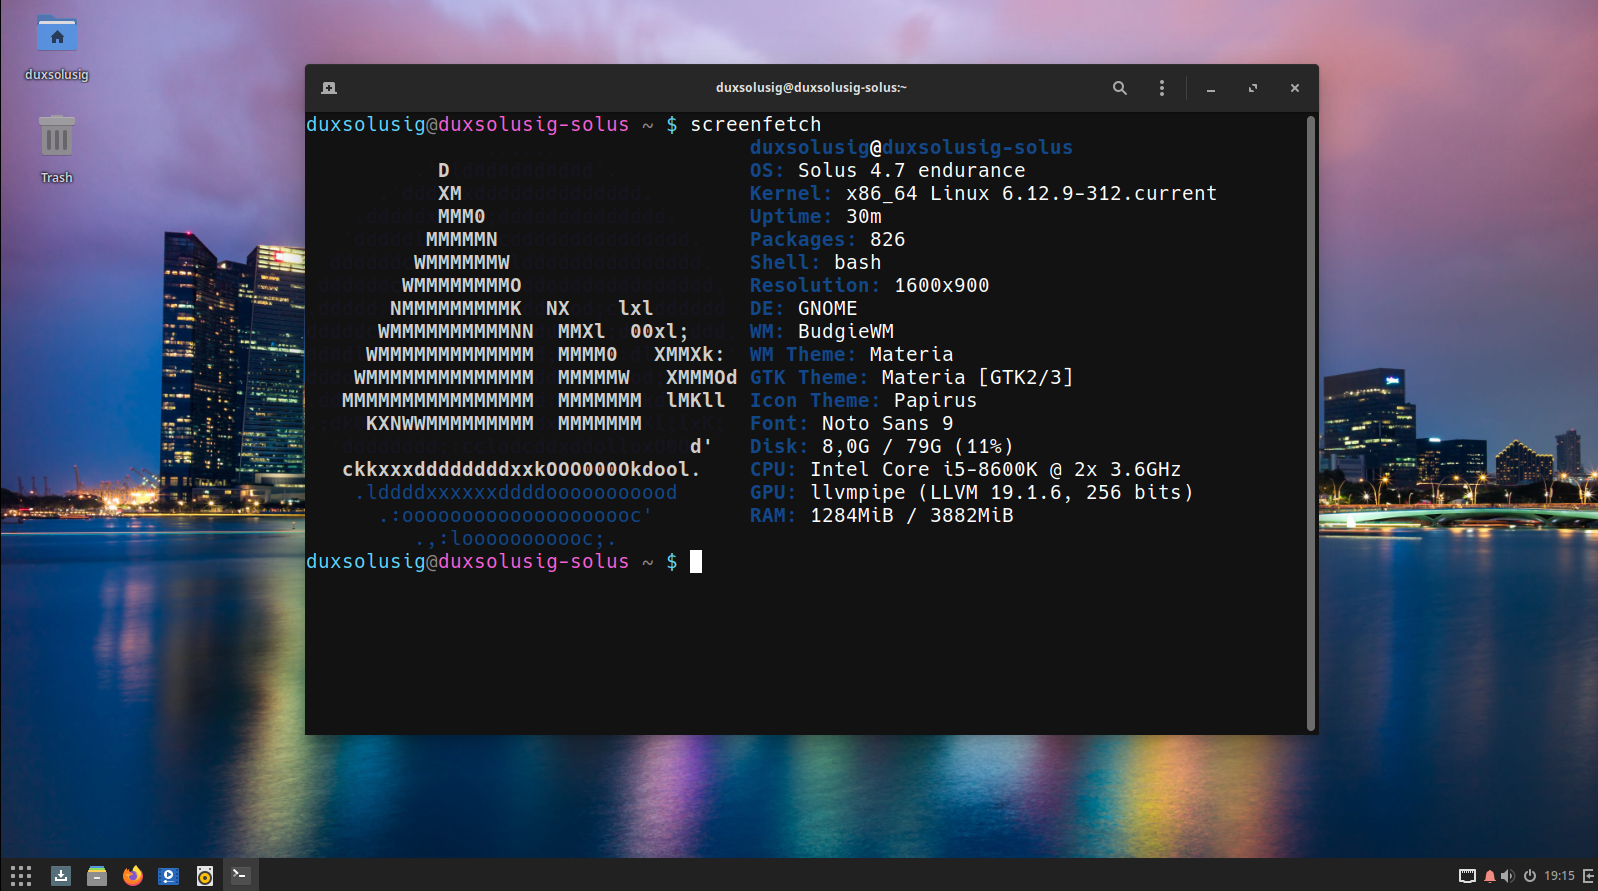Toggle the Raven sidebar from the panel
Viewport: 1598px width, 891px height.
click(x=1588, y=876)
